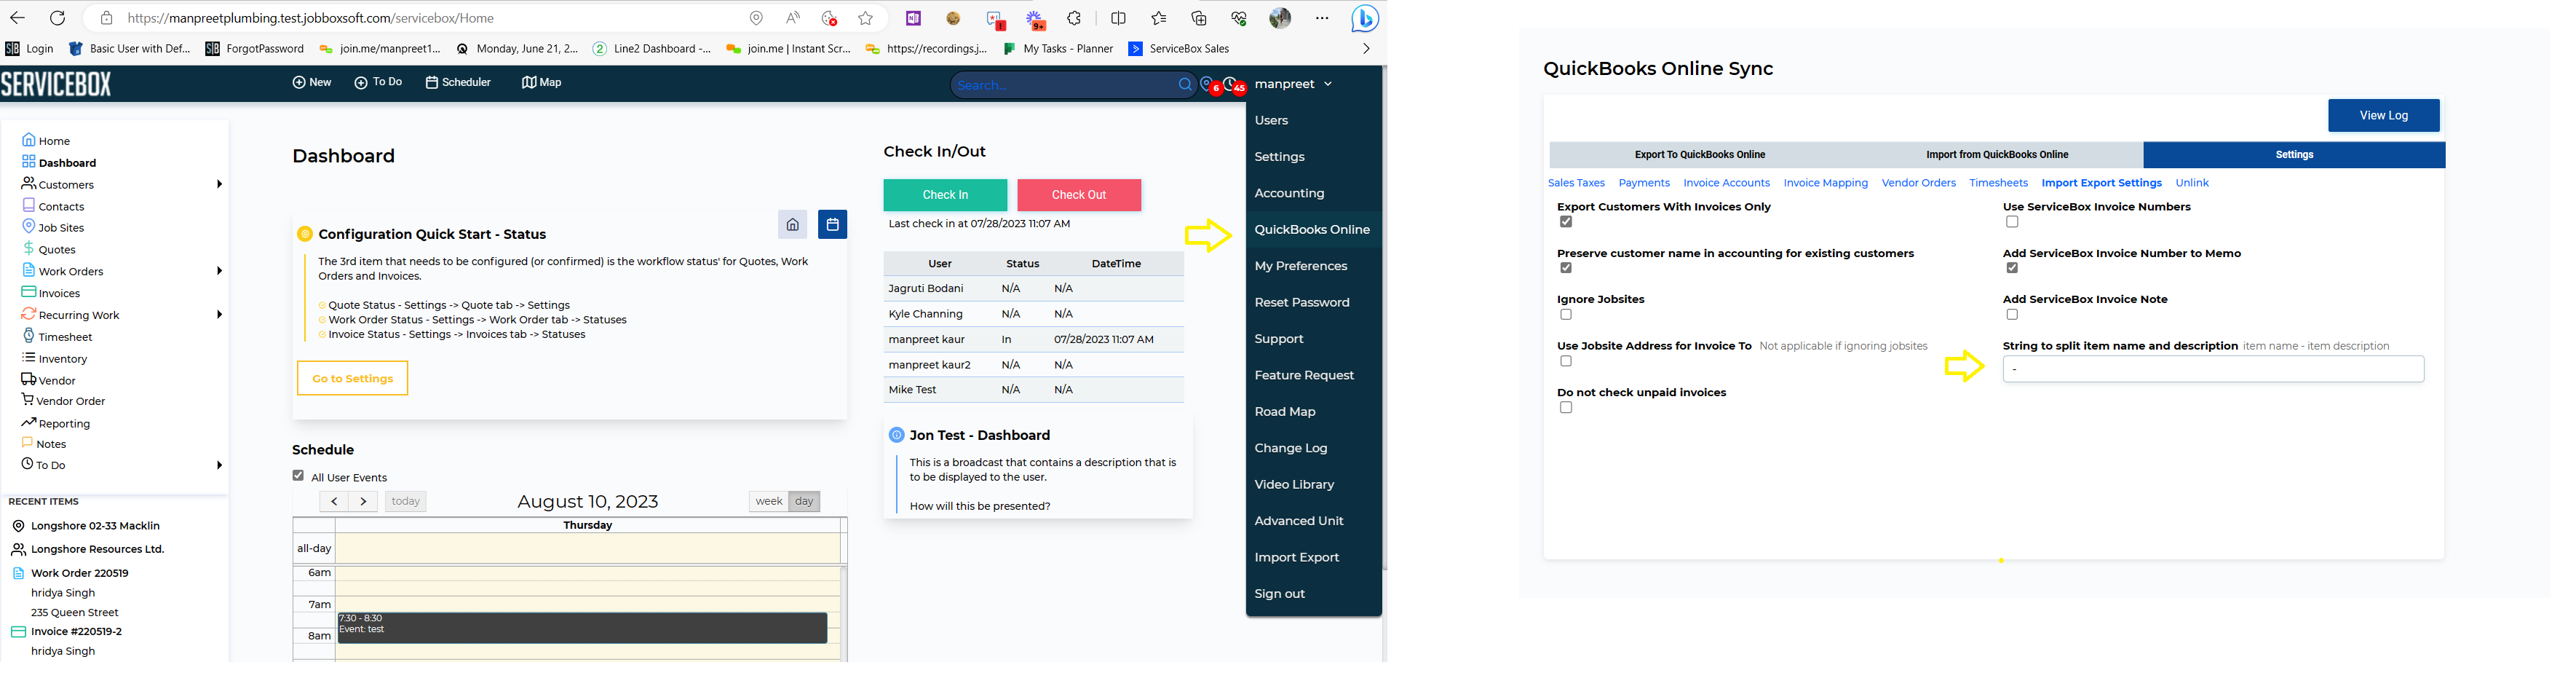The height and width of the screenshot is (697, 2576).
Task: Enable Ignore Jobsites checkbox
Action: tap(1566, 315)
